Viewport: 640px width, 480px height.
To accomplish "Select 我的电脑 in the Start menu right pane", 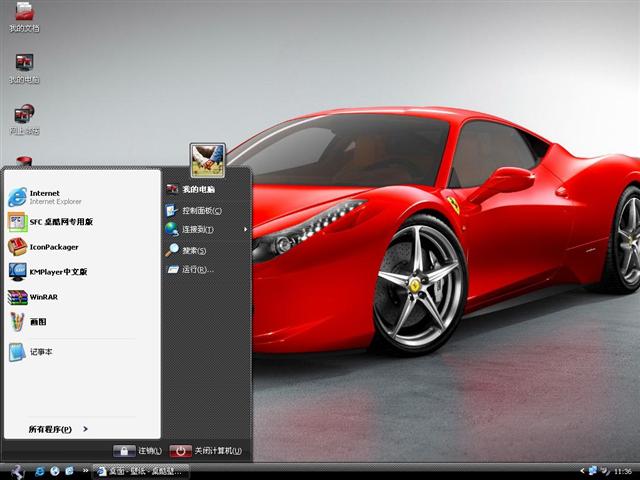I will pos(207,189).
